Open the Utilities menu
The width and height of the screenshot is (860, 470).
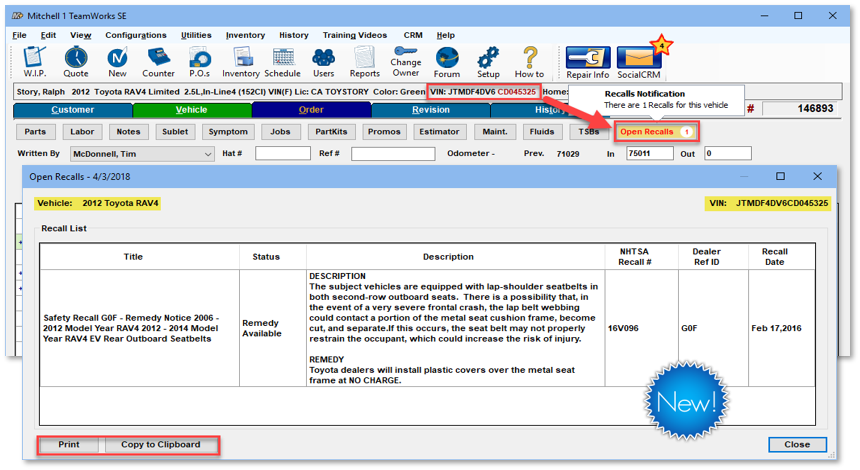tap(196, 35)
